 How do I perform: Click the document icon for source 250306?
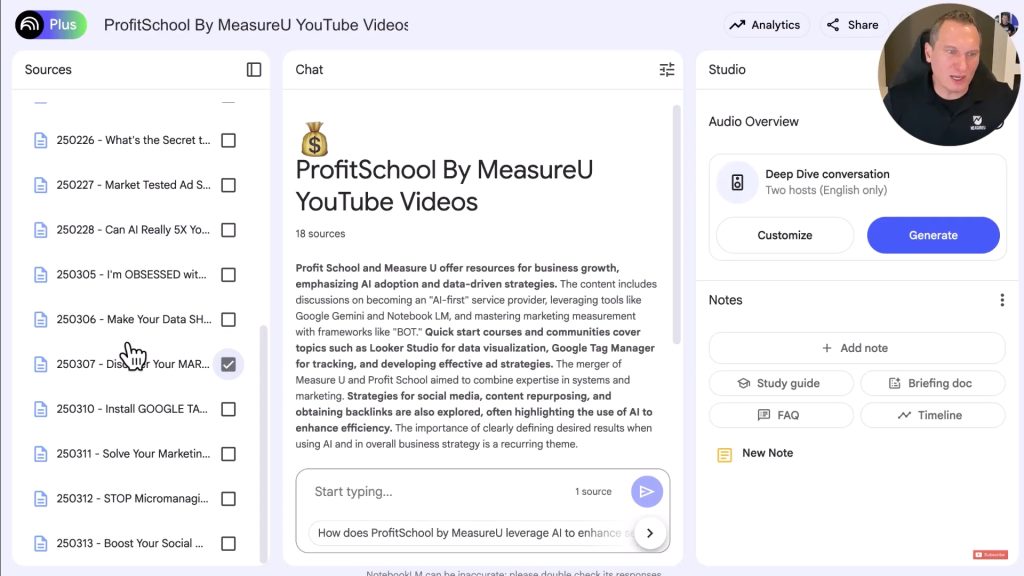coord(40,319)
